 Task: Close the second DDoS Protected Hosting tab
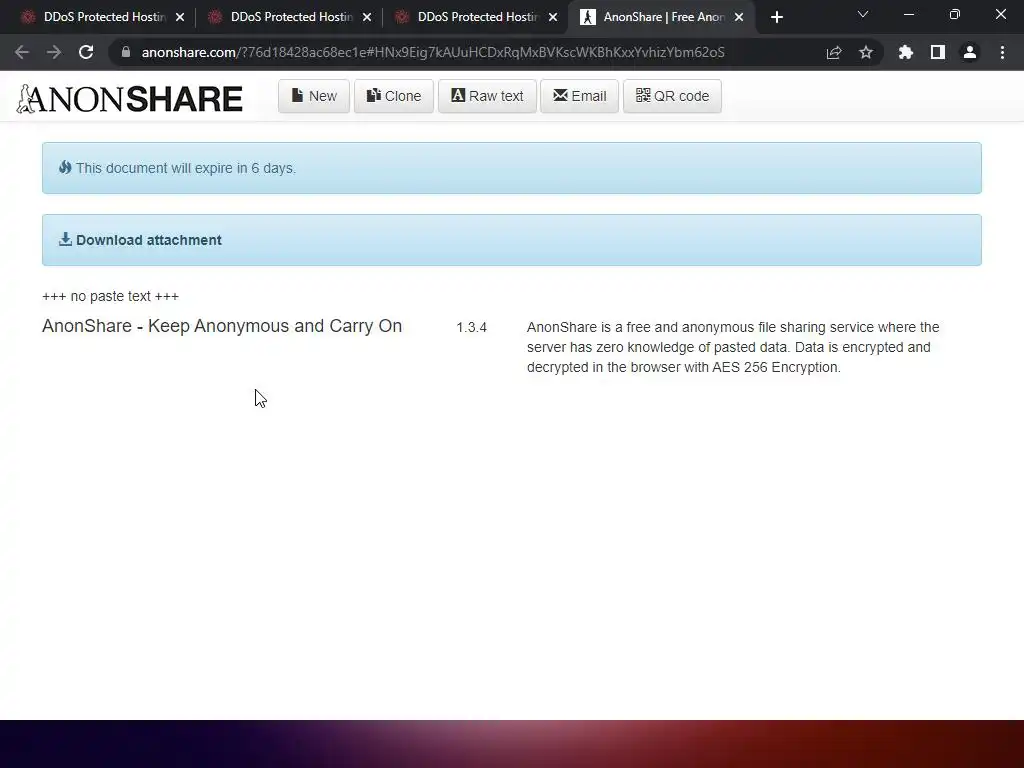367,18
